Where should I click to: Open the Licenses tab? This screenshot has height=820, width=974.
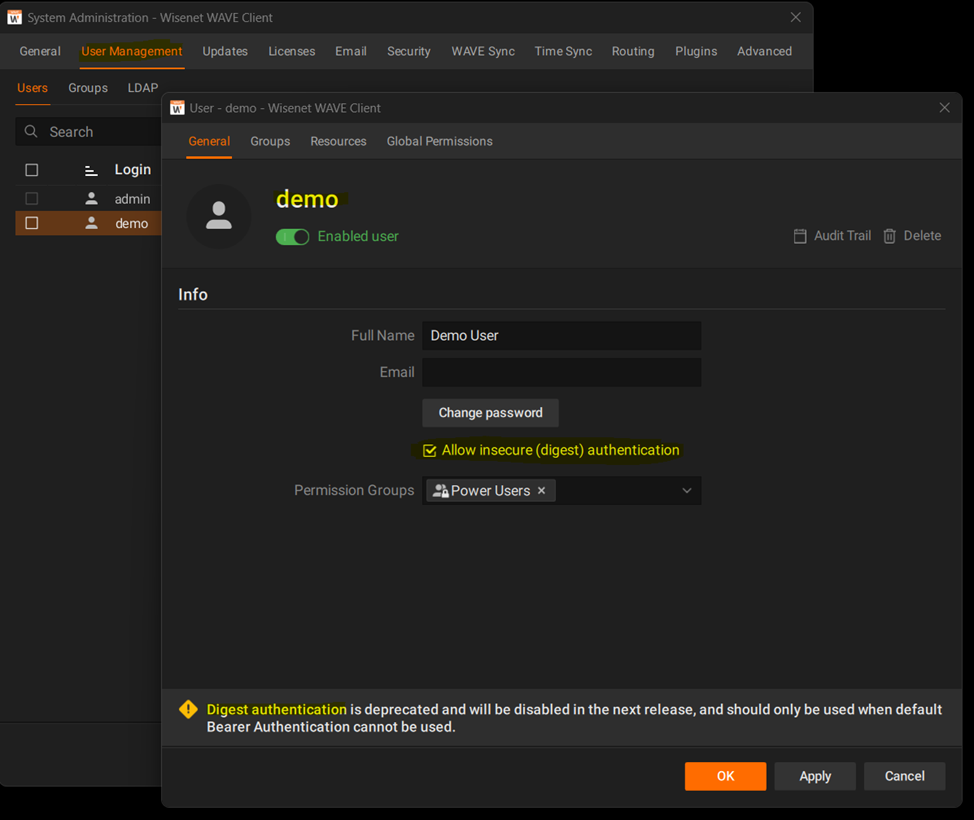tap(291, 51)
